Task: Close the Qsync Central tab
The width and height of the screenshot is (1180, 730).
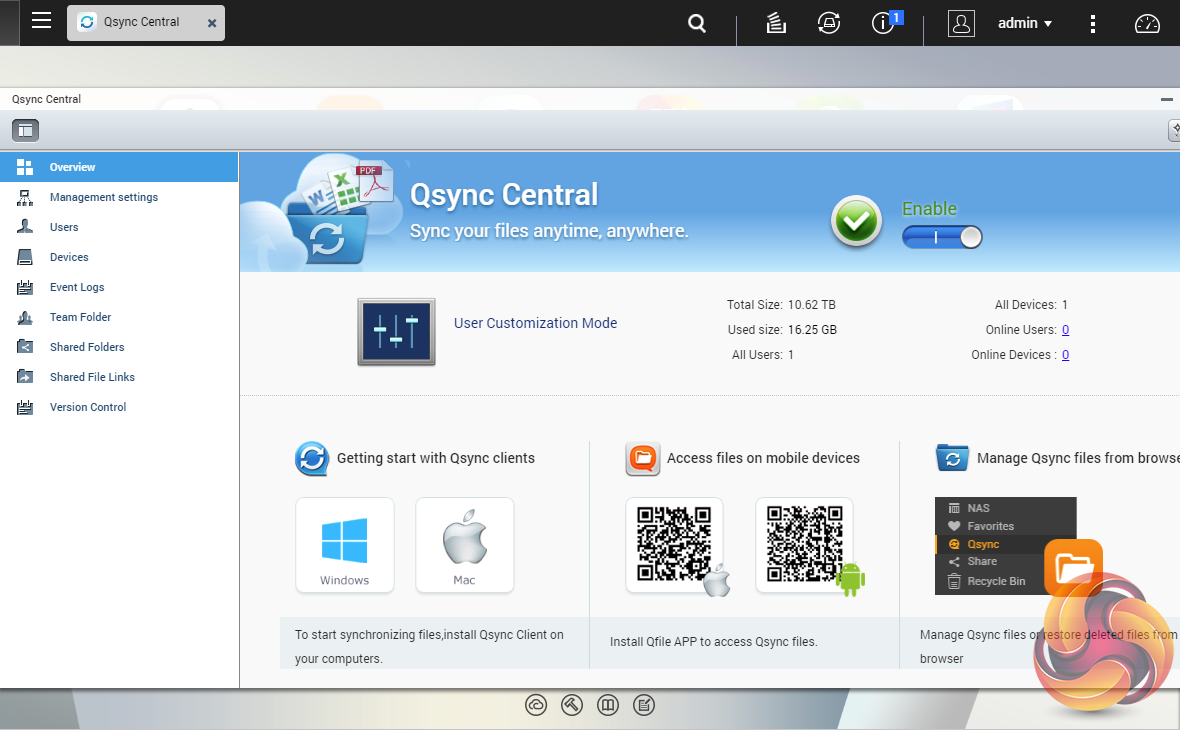Action: coord(212,23)
